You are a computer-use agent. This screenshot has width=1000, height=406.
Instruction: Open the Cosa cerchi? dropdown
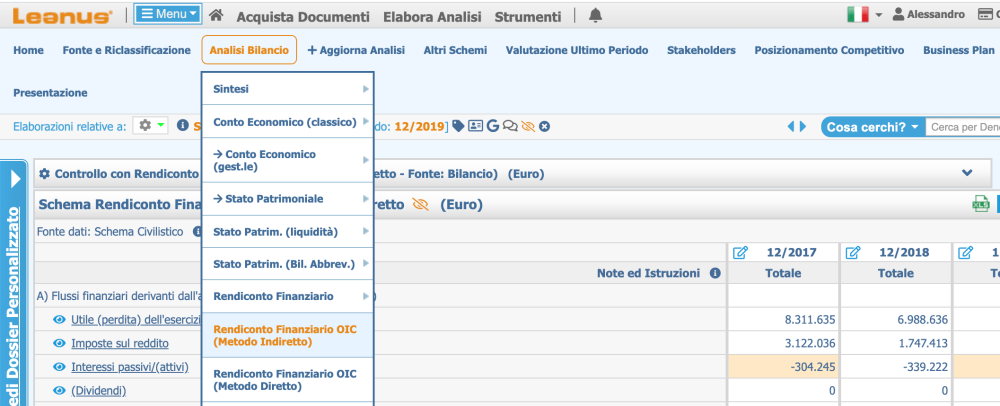[x=871, y=127]
